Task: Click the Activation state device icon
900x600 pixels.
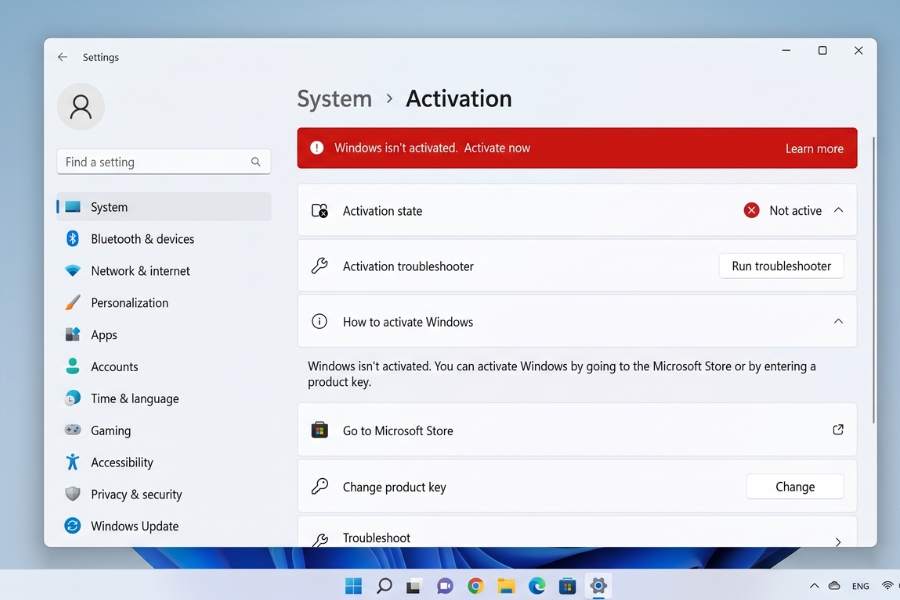Action: click(320, 211)
